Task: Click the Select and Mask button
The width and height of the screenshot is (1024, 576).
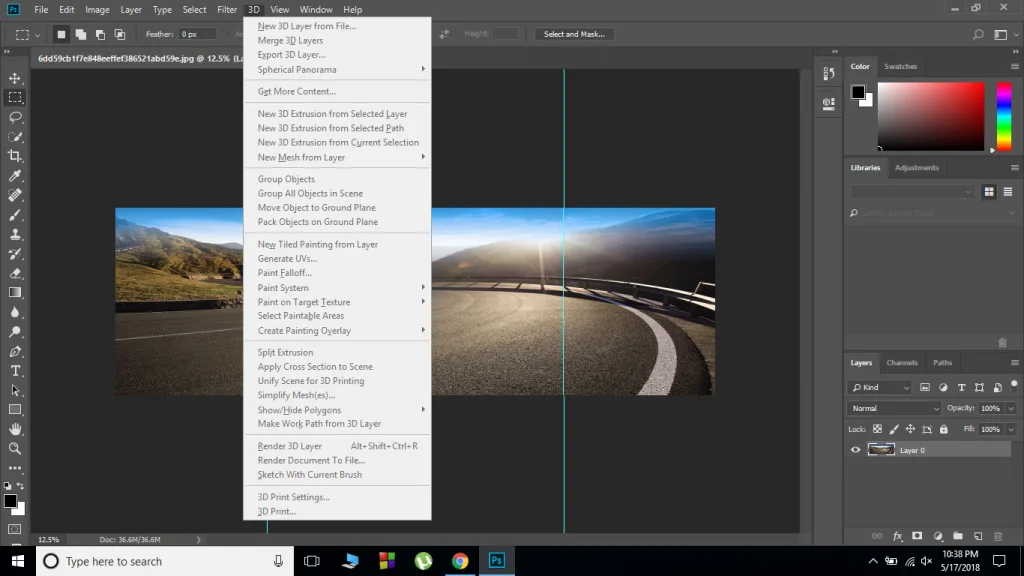Action: click(574, 34)
